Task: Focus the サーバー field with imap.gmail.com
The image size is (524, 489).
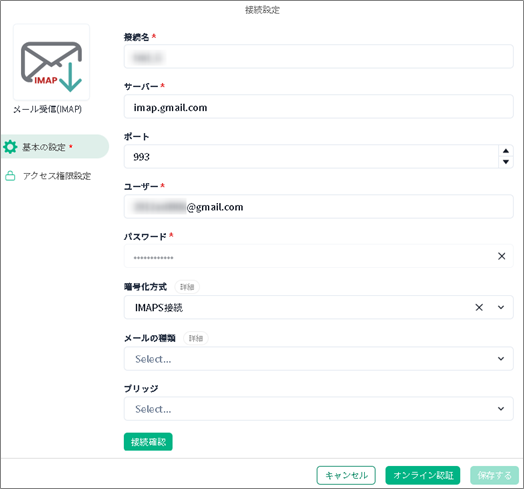Action: [318, 107]
